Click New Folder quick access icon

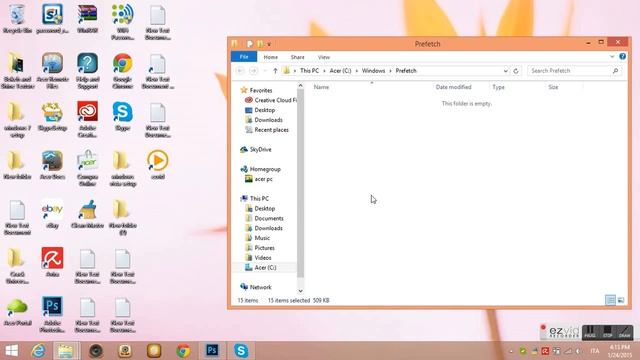[260, 44]
